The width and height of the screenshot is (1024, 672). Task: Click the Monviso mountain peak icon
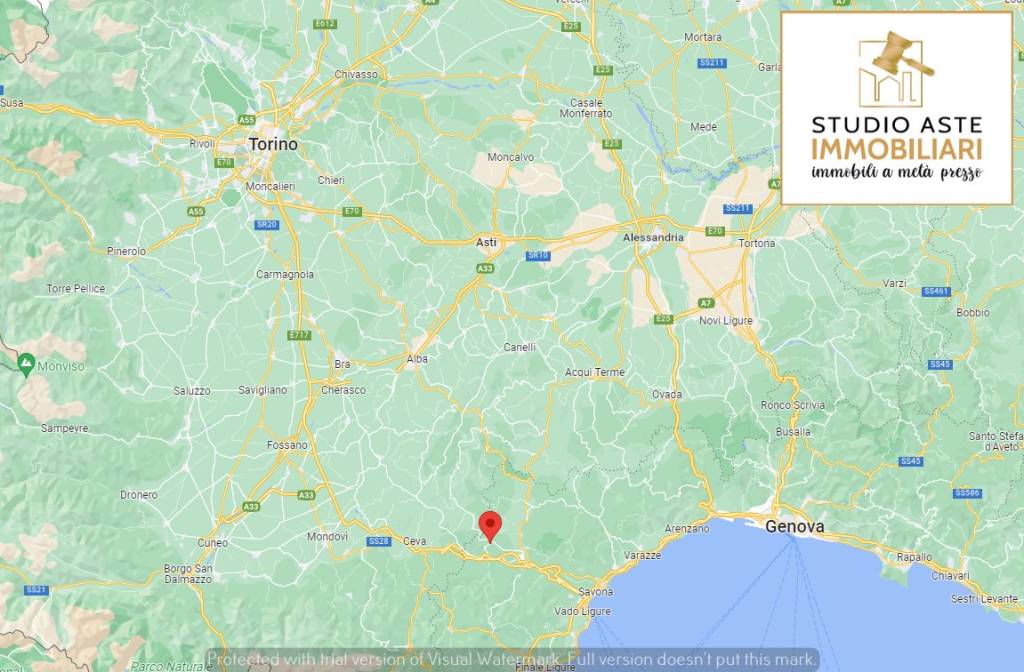26,364
